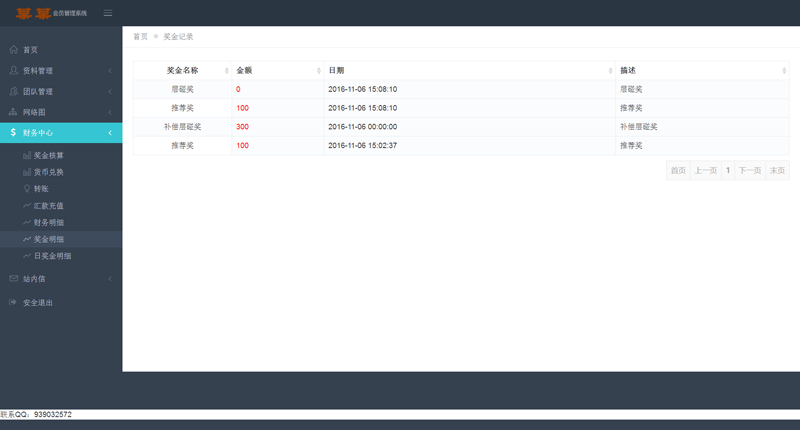Click the chart icon beside 奖金核算

27,155
